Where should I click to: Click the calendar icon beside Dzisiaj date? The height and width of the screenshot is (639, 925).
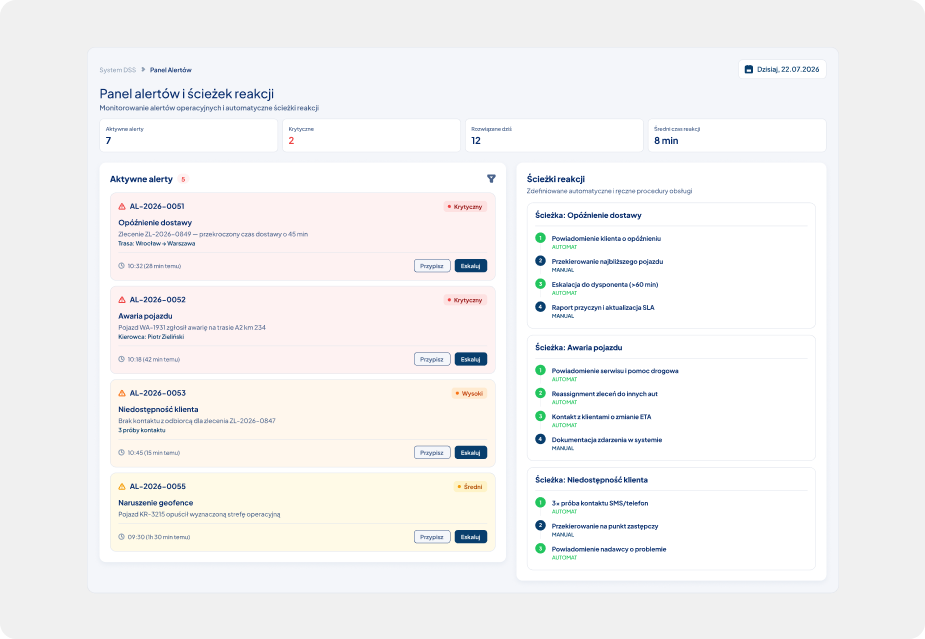pyautogui.click(x=749, y=70)
